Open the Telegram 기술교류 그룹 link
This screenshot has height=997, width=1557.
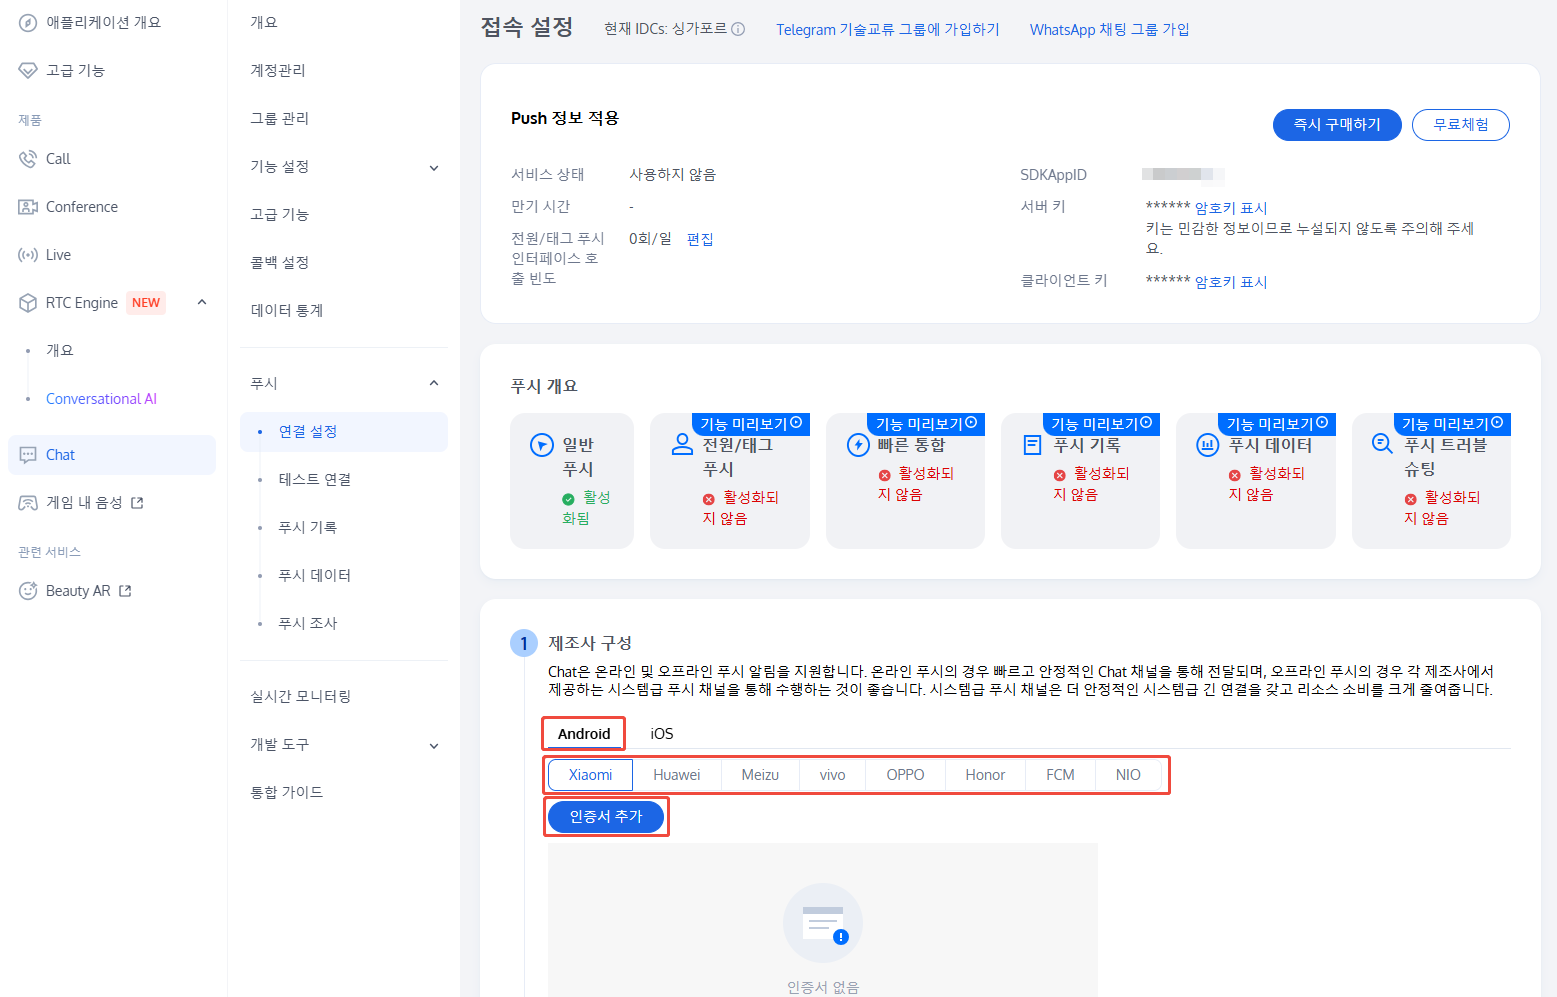887,29
